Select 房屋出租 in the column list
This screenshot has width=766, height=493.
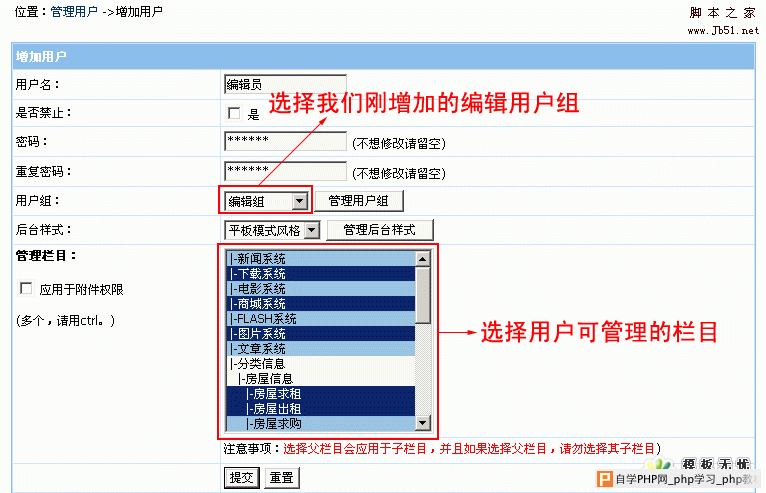pos(320,408)
